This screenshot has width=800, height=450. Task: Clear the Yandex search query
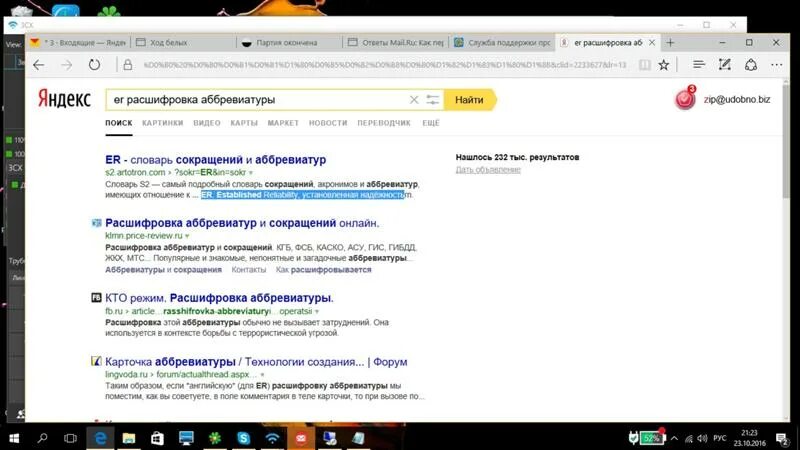tap(414, 100)
